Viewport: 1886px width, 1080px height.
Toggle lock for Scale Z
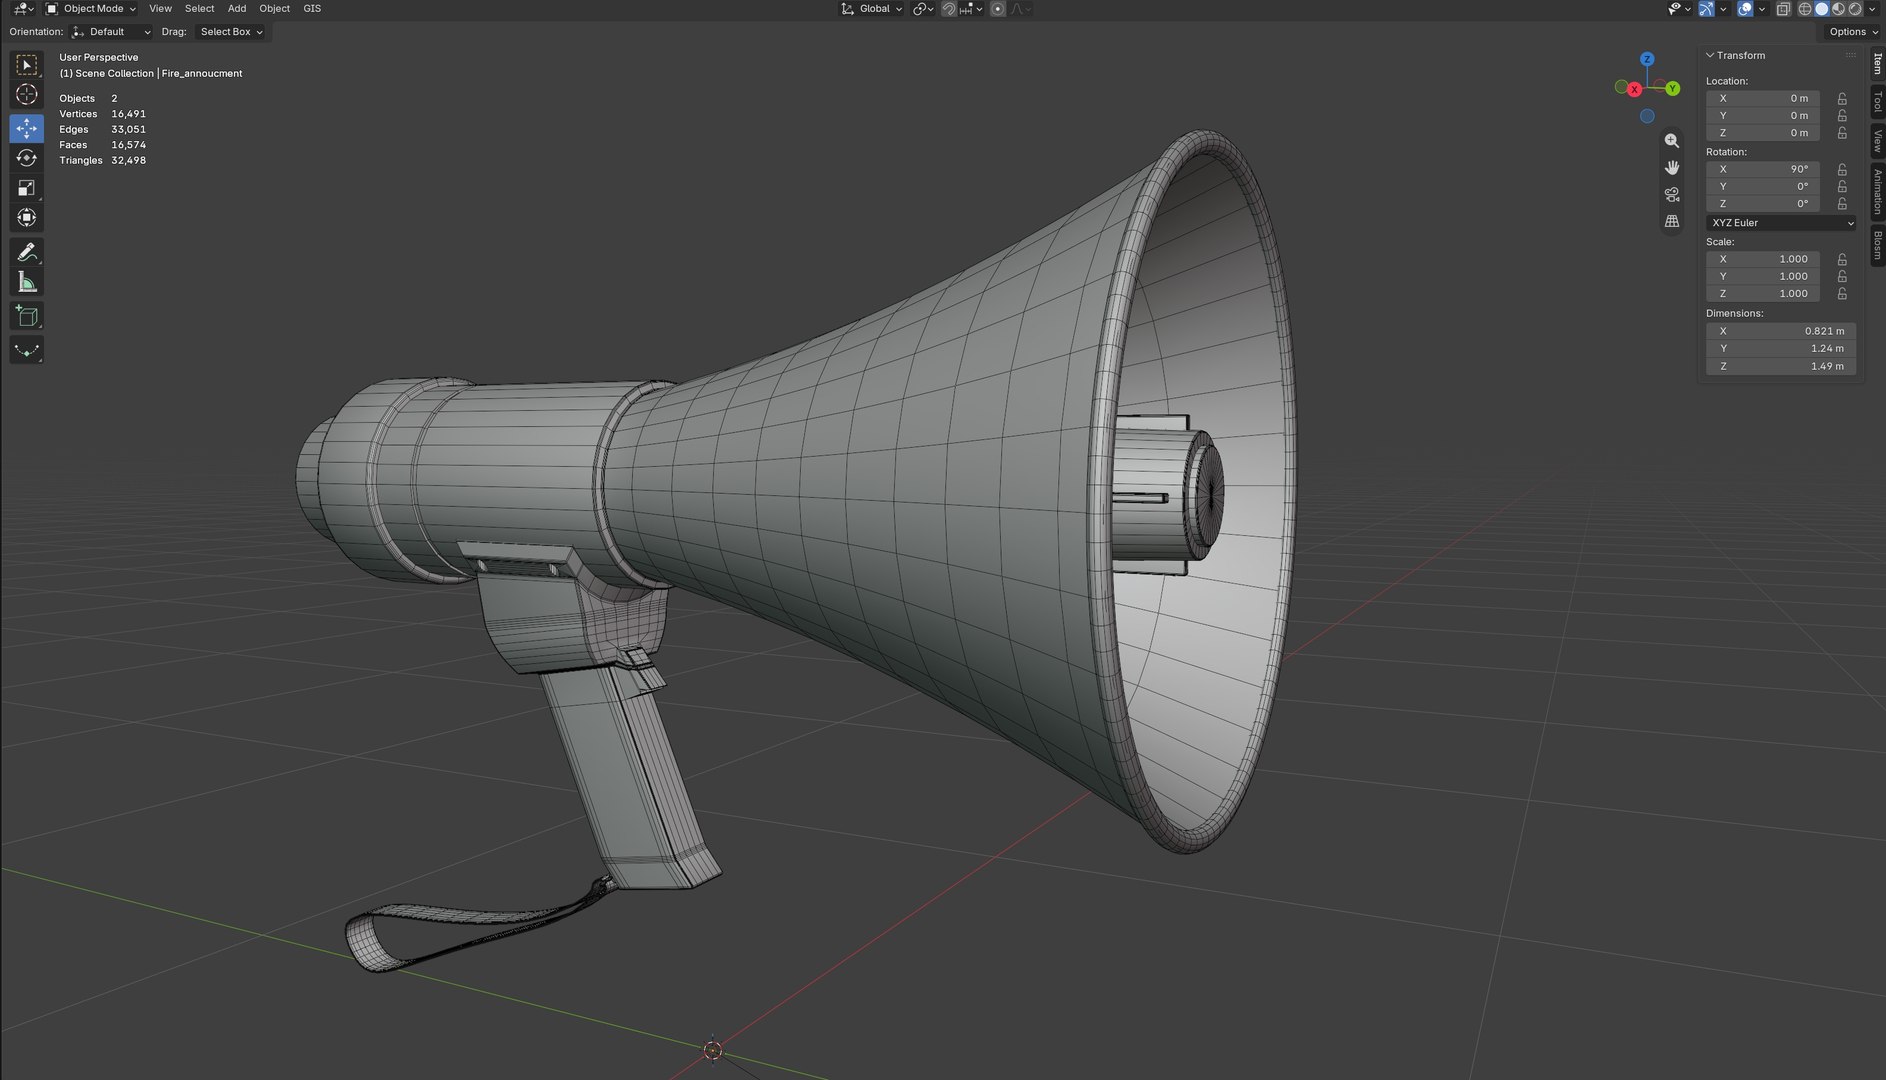point(1842,294)
